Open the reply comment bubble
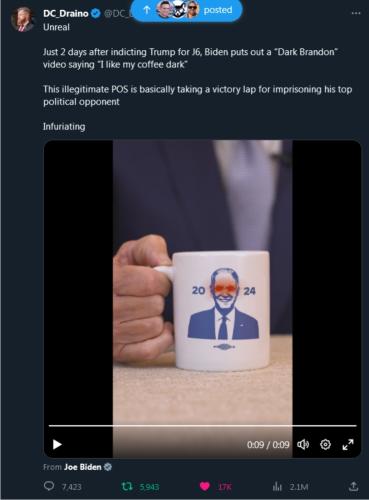 click(49, 486)
